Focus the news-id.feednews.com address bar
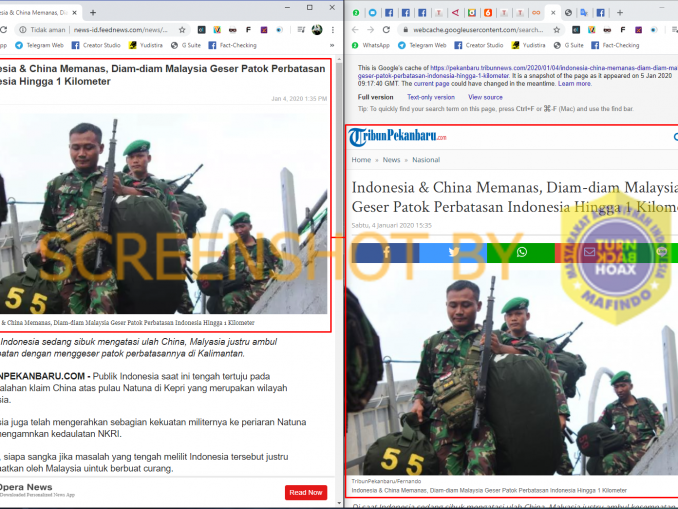 click(120, 30)
